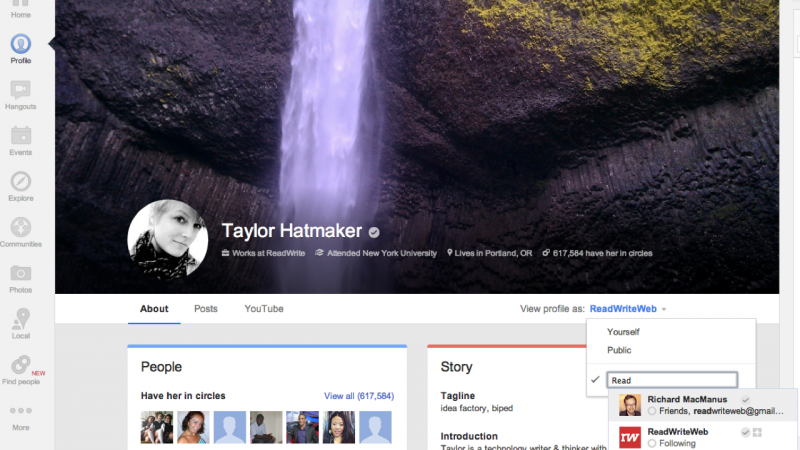Screen dimensions: 800x450
Task: Open the Photos camera icon
Action: pos(20,273)
